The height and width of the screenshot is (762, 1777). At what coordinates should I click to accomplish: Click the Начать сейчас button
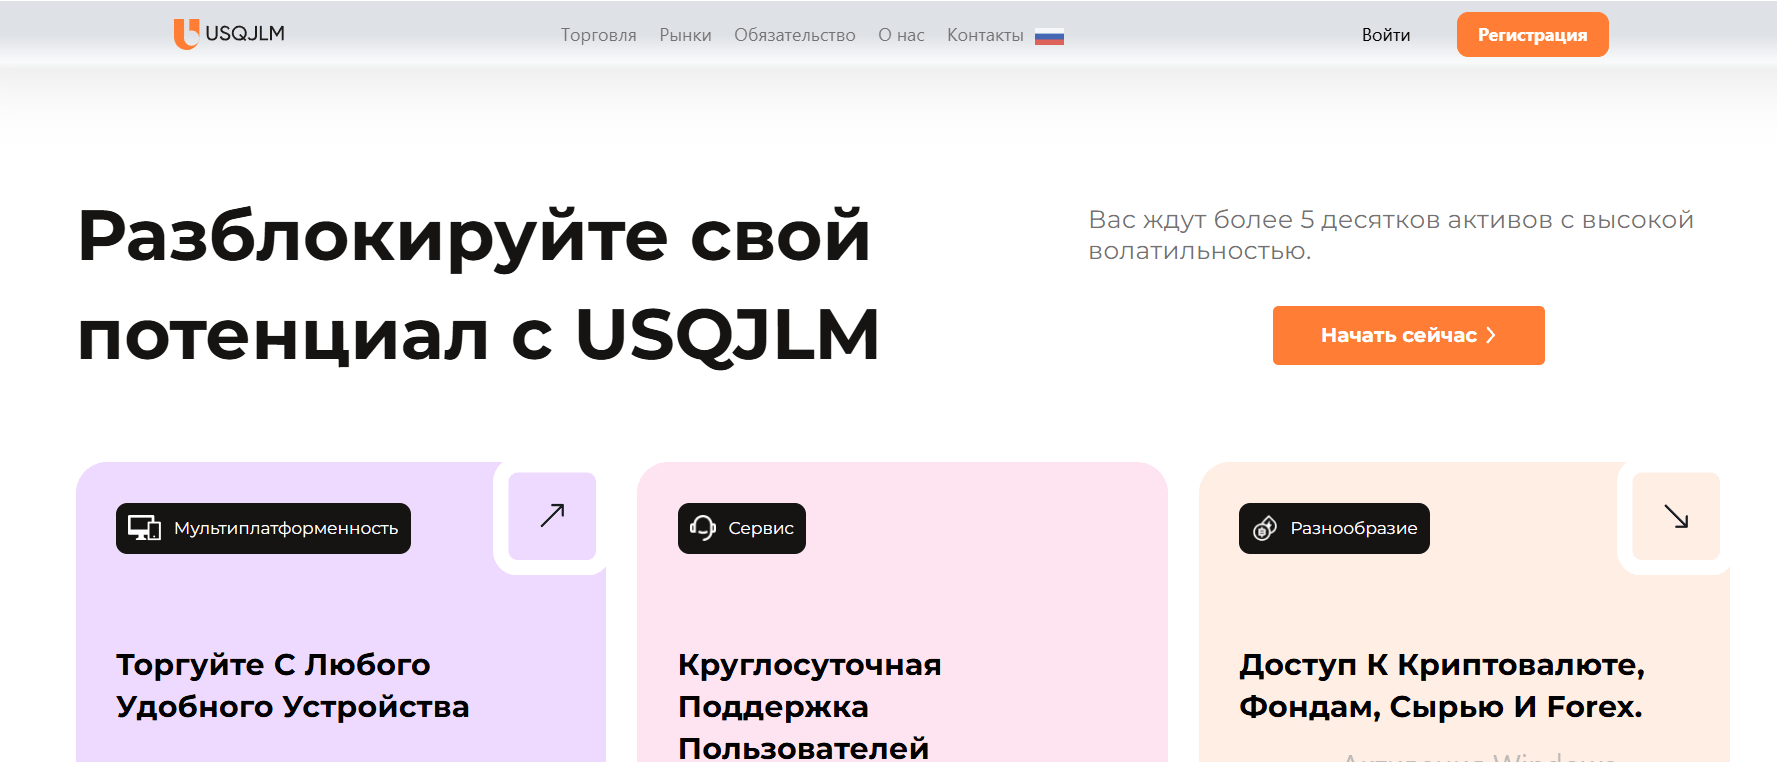(1408, 335)
